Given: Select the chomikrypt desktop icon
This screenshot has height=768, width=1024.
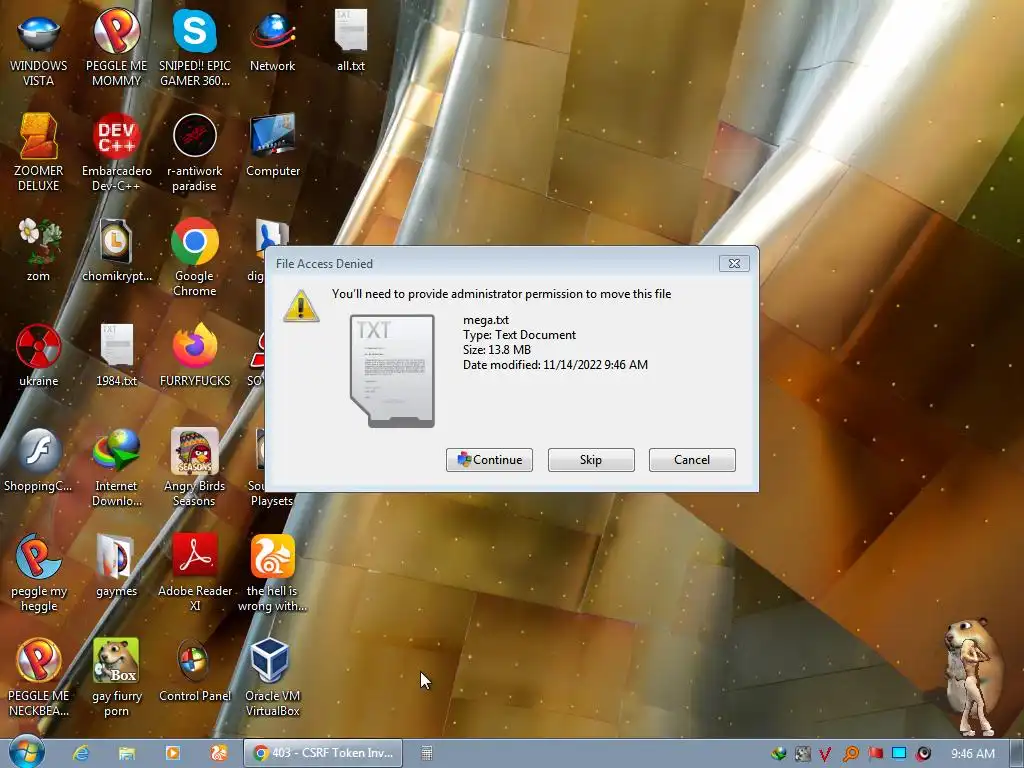Looking at the screenshot, I should (x=116, y=251).
